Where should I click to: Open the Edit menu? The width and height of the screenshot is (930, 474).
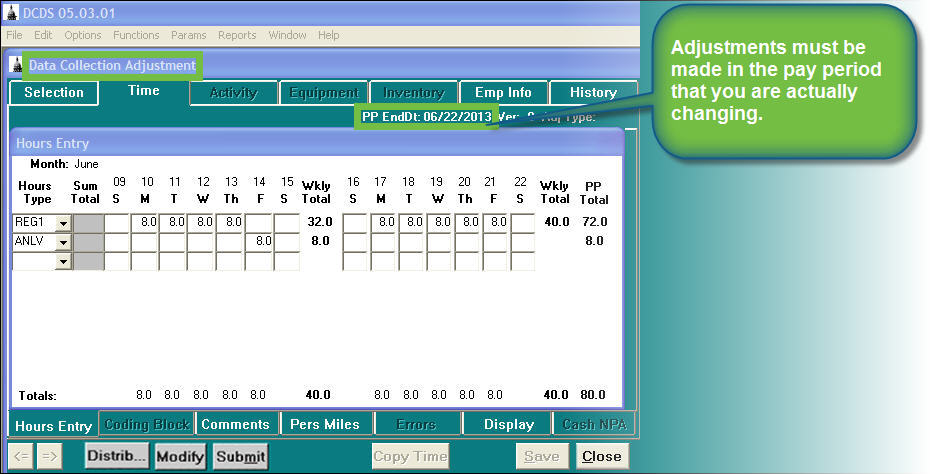coord(43,35)
